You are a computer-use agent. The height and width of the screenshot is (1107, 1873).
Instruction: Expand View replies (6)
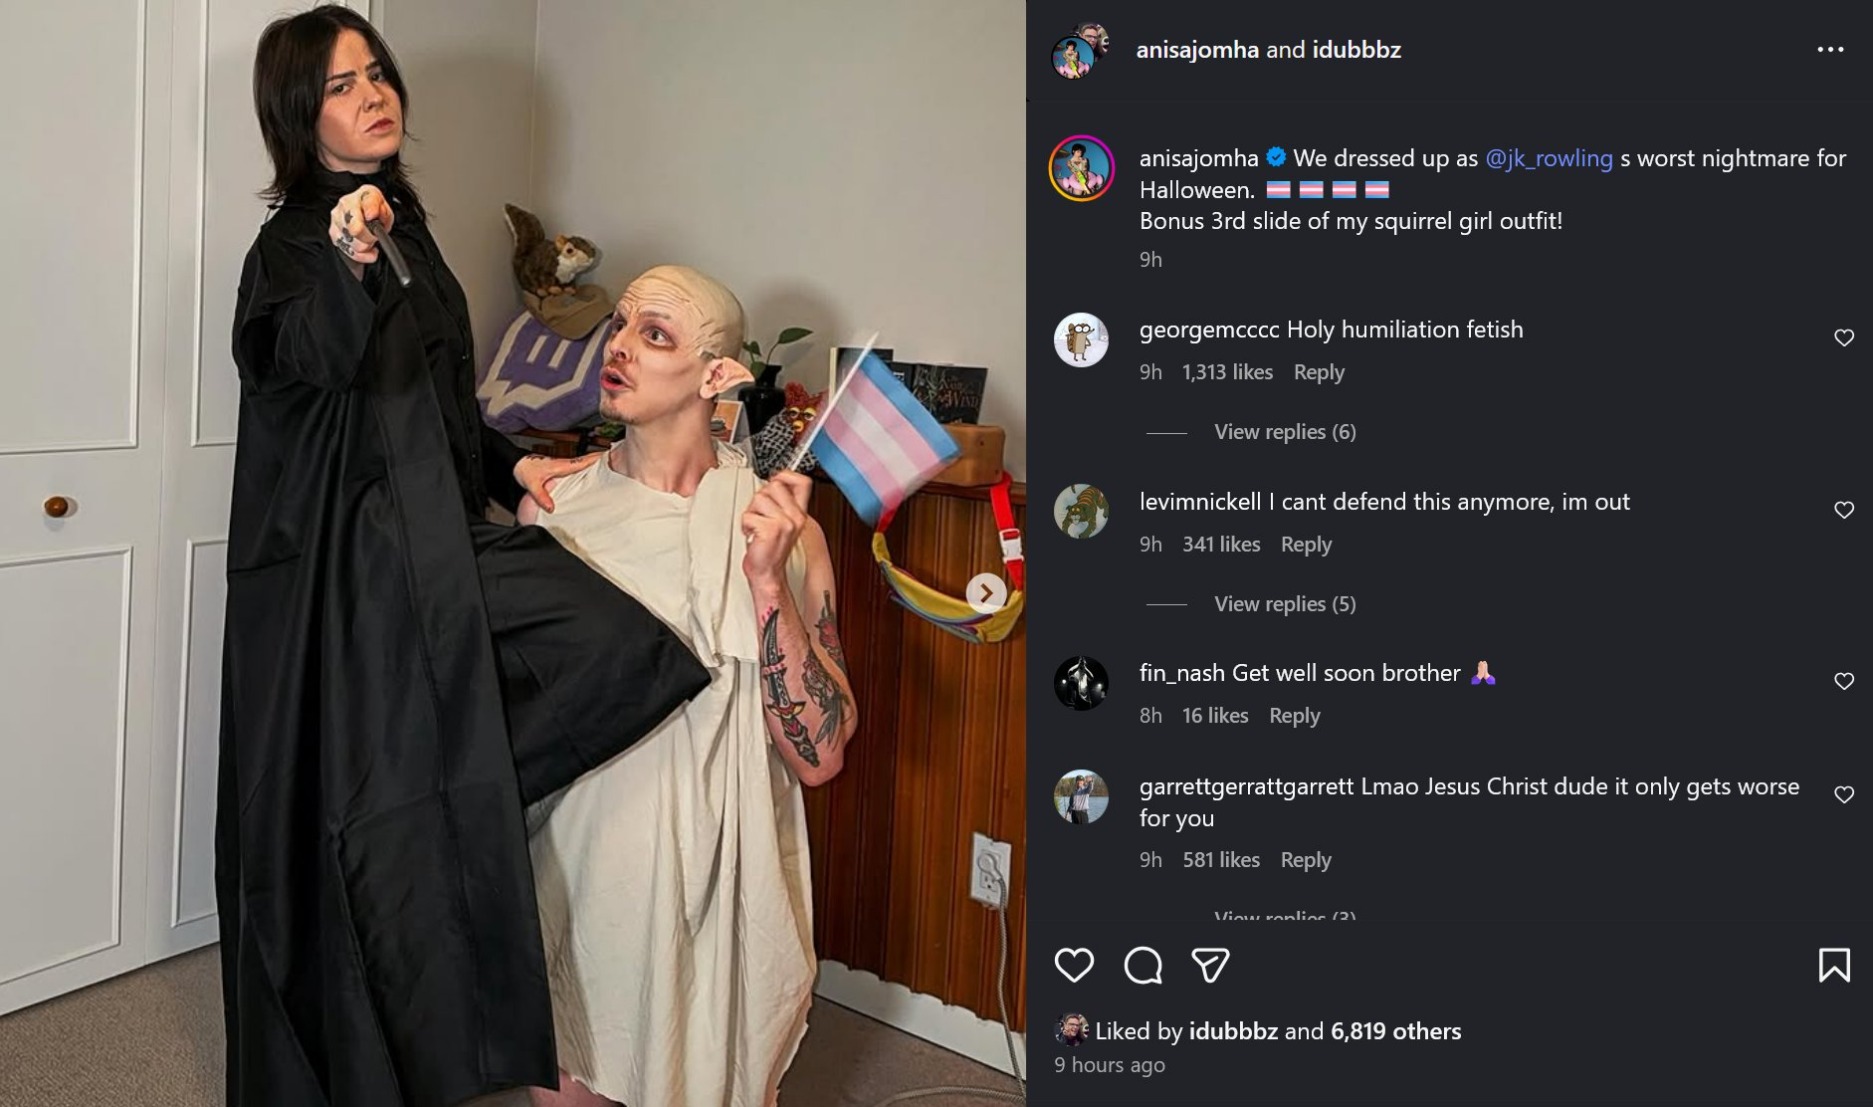(1285, 432)
